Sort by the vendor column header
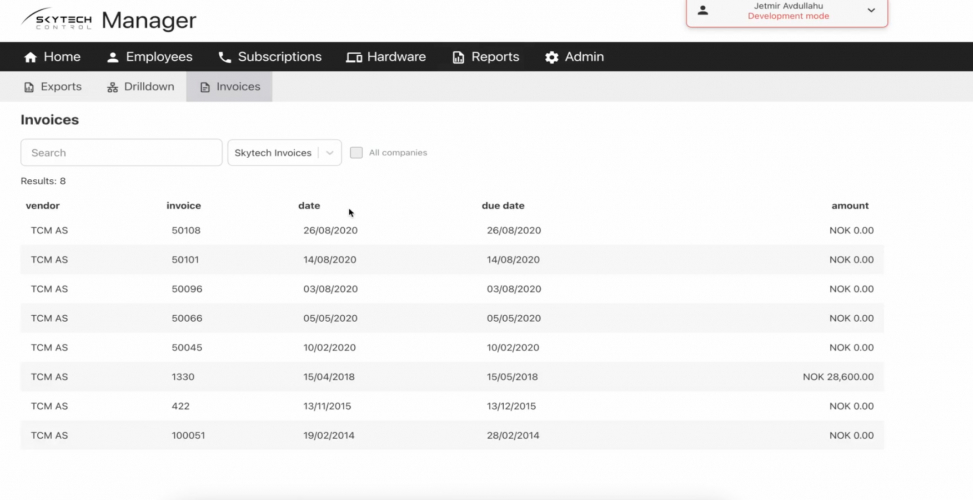Image resolution: width=973 pixels, height=500 pixels. click(x=43, y=205)
